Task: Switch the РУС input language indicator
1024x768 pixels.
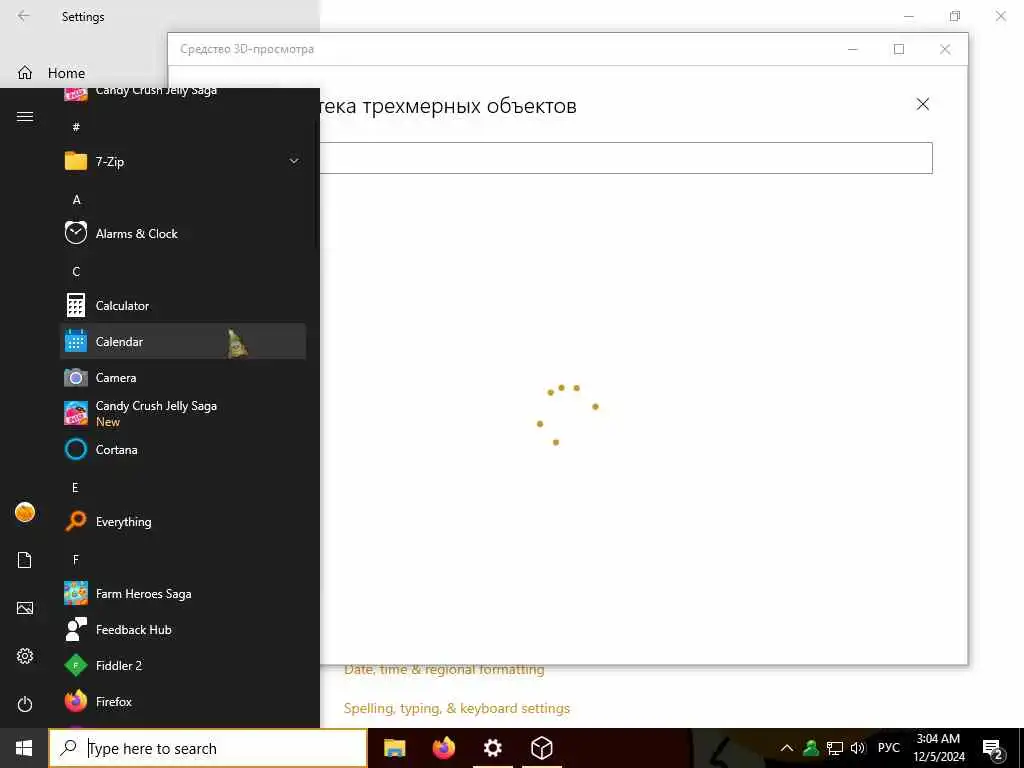Action: click(x=889, y=748)
